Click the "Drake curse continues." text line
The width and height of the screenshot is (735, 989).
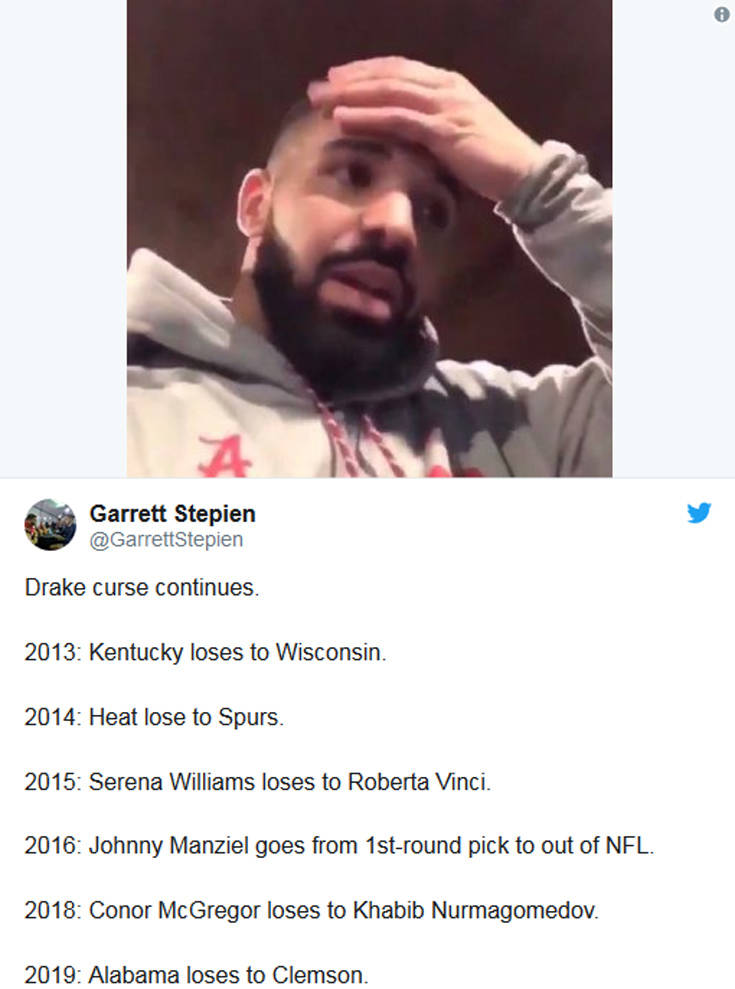(142, 588)
